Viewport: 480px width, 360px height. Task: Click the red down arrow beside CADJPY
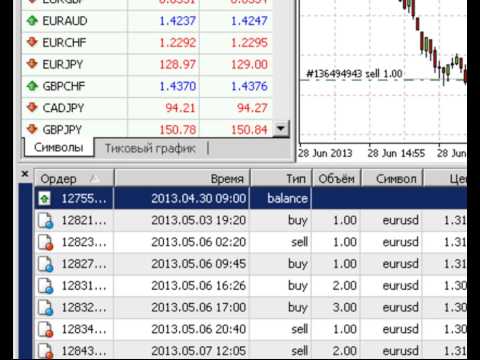pos(32,108)
